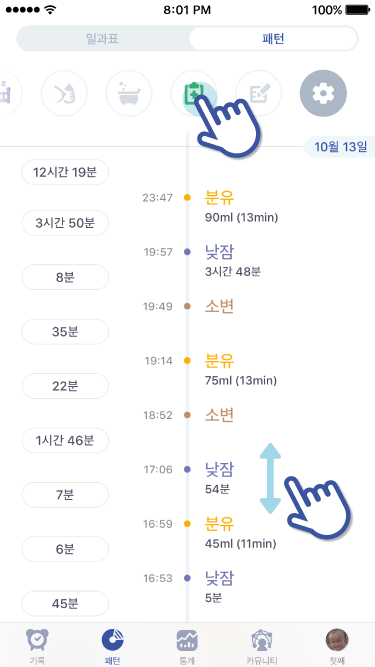Screen dimensions: 375x667
Task: Open filter settings gear icon
Action: pyautogui.click(x=323, y=93)
